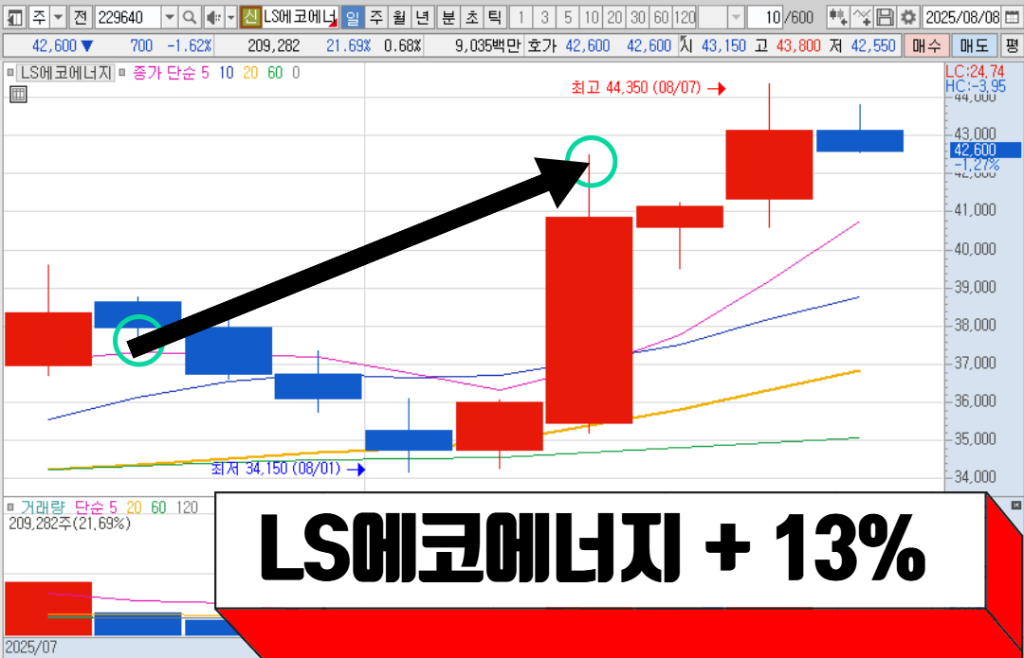Select the 1 interval button

point(521,17)
